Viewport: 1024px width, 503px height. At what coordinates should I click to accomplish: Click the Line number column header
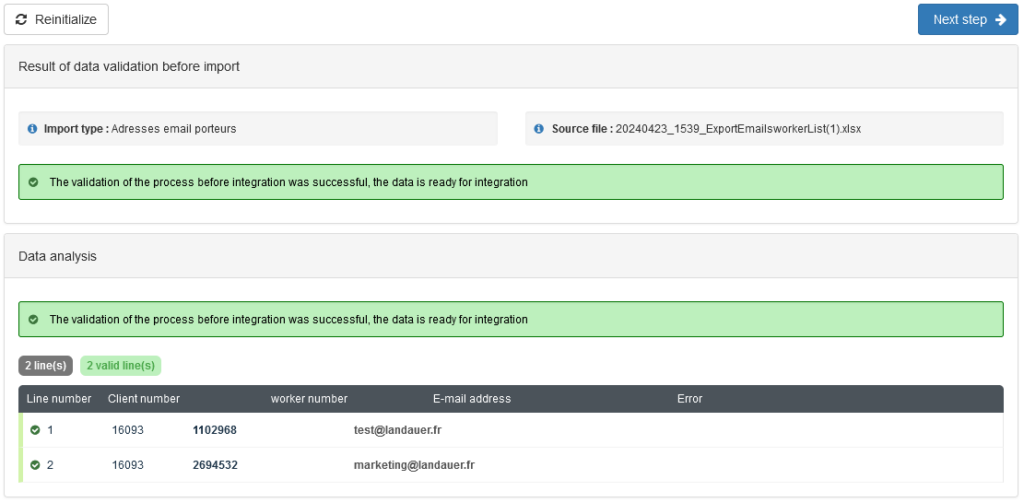(59, 398)
